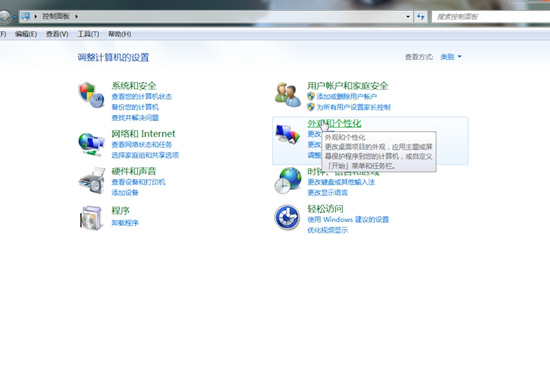Click the Control Panel icon in address bar
550x365 pixels.
coord(25,16)
